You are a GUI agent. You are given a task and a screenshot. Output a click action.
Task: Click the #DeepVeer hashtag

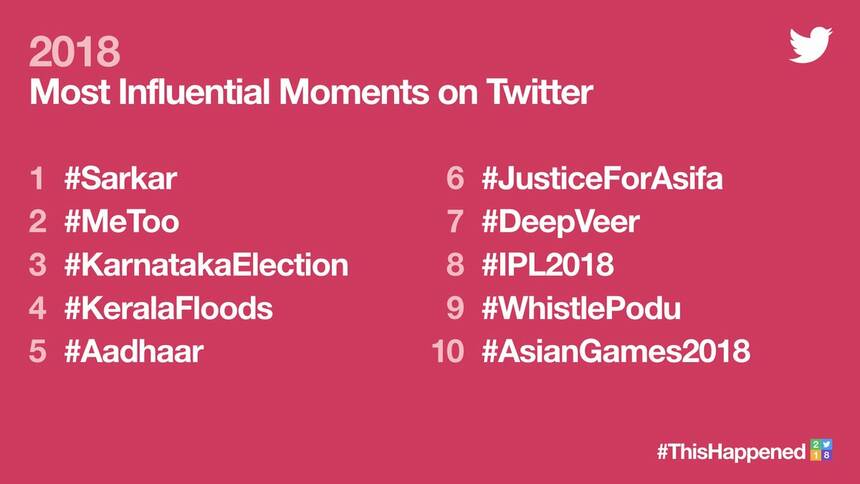coord(559,222)
